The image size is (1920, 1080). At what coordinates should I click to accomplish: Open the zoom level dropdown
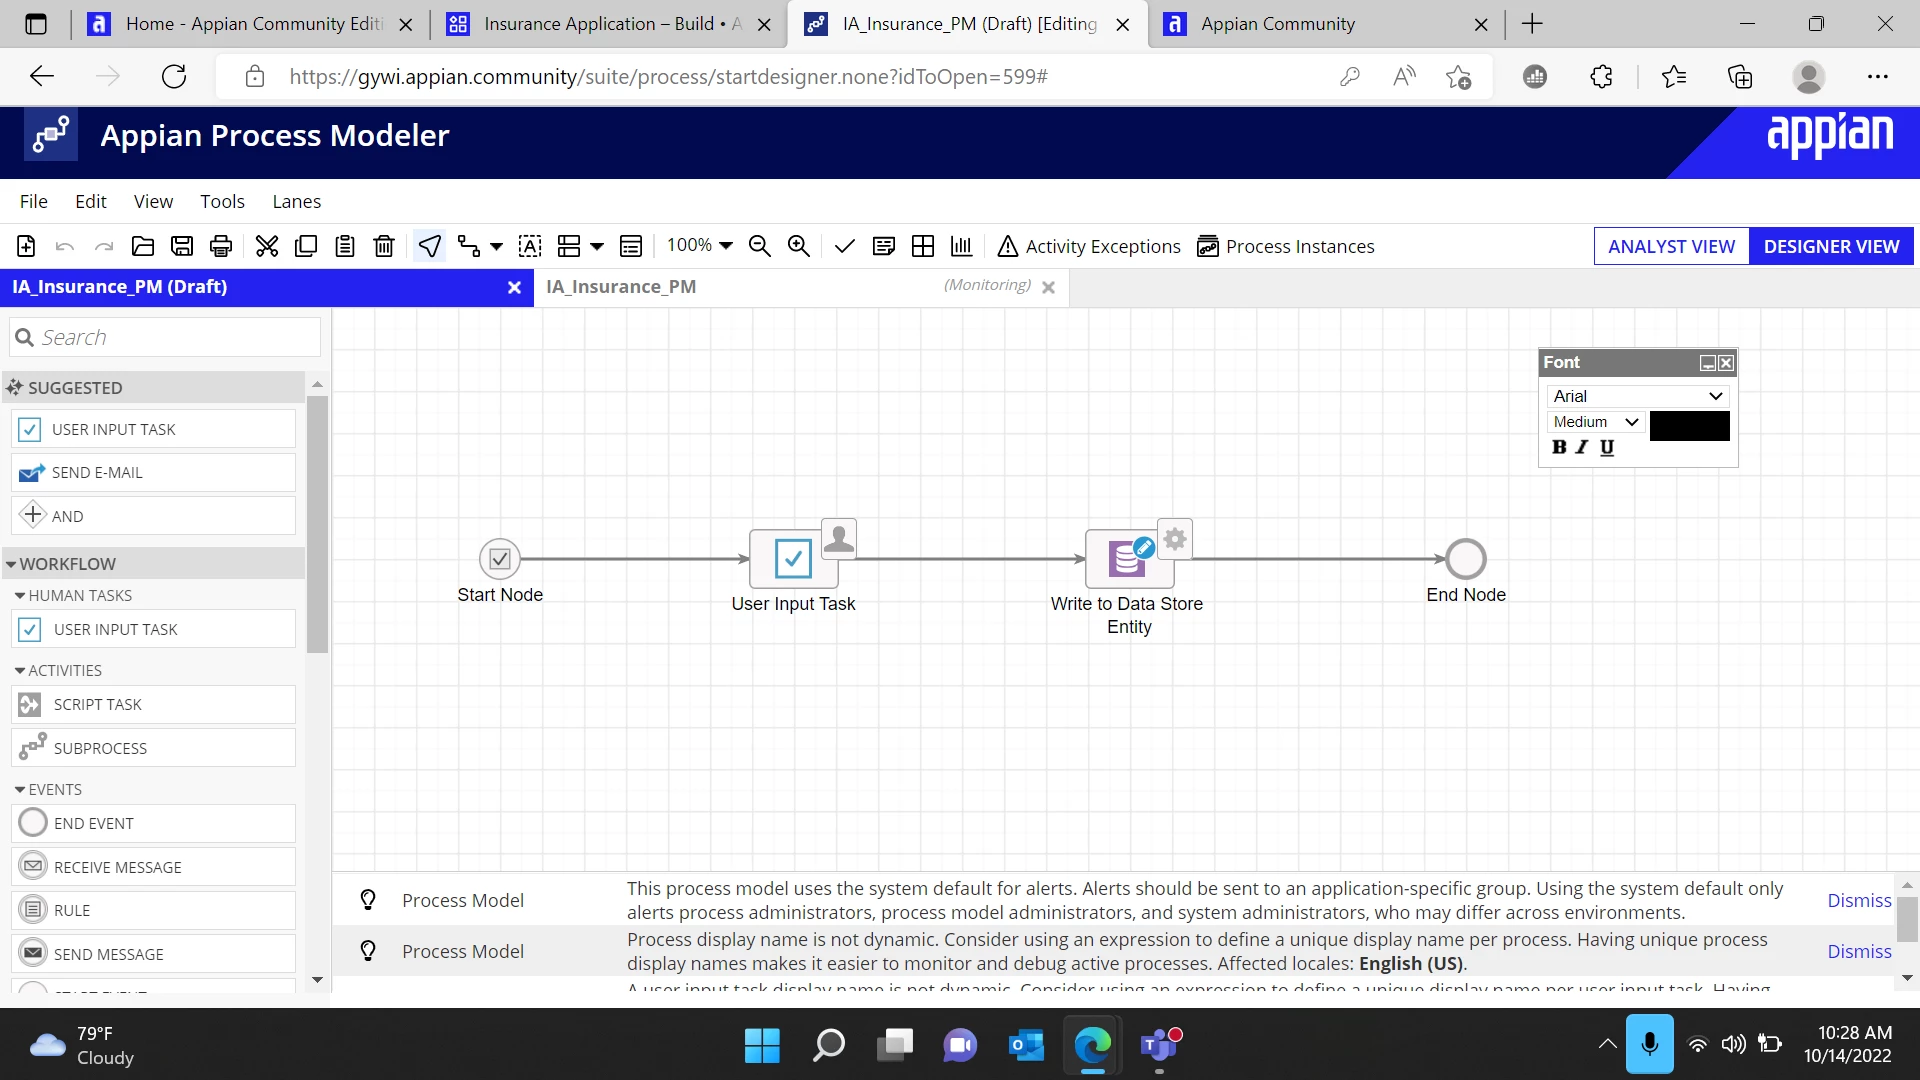(700, 245)
